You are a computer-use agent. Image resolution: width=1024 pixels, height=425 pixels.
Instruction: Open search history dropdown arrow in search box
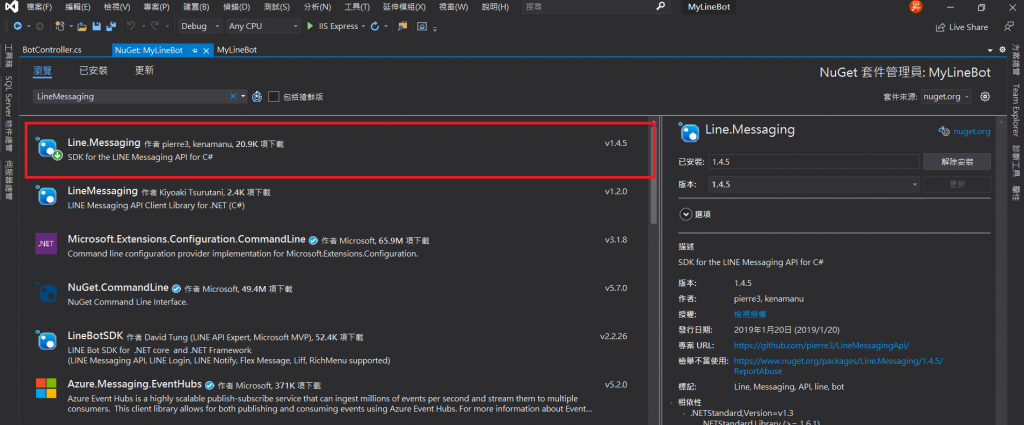pos(243,96)
